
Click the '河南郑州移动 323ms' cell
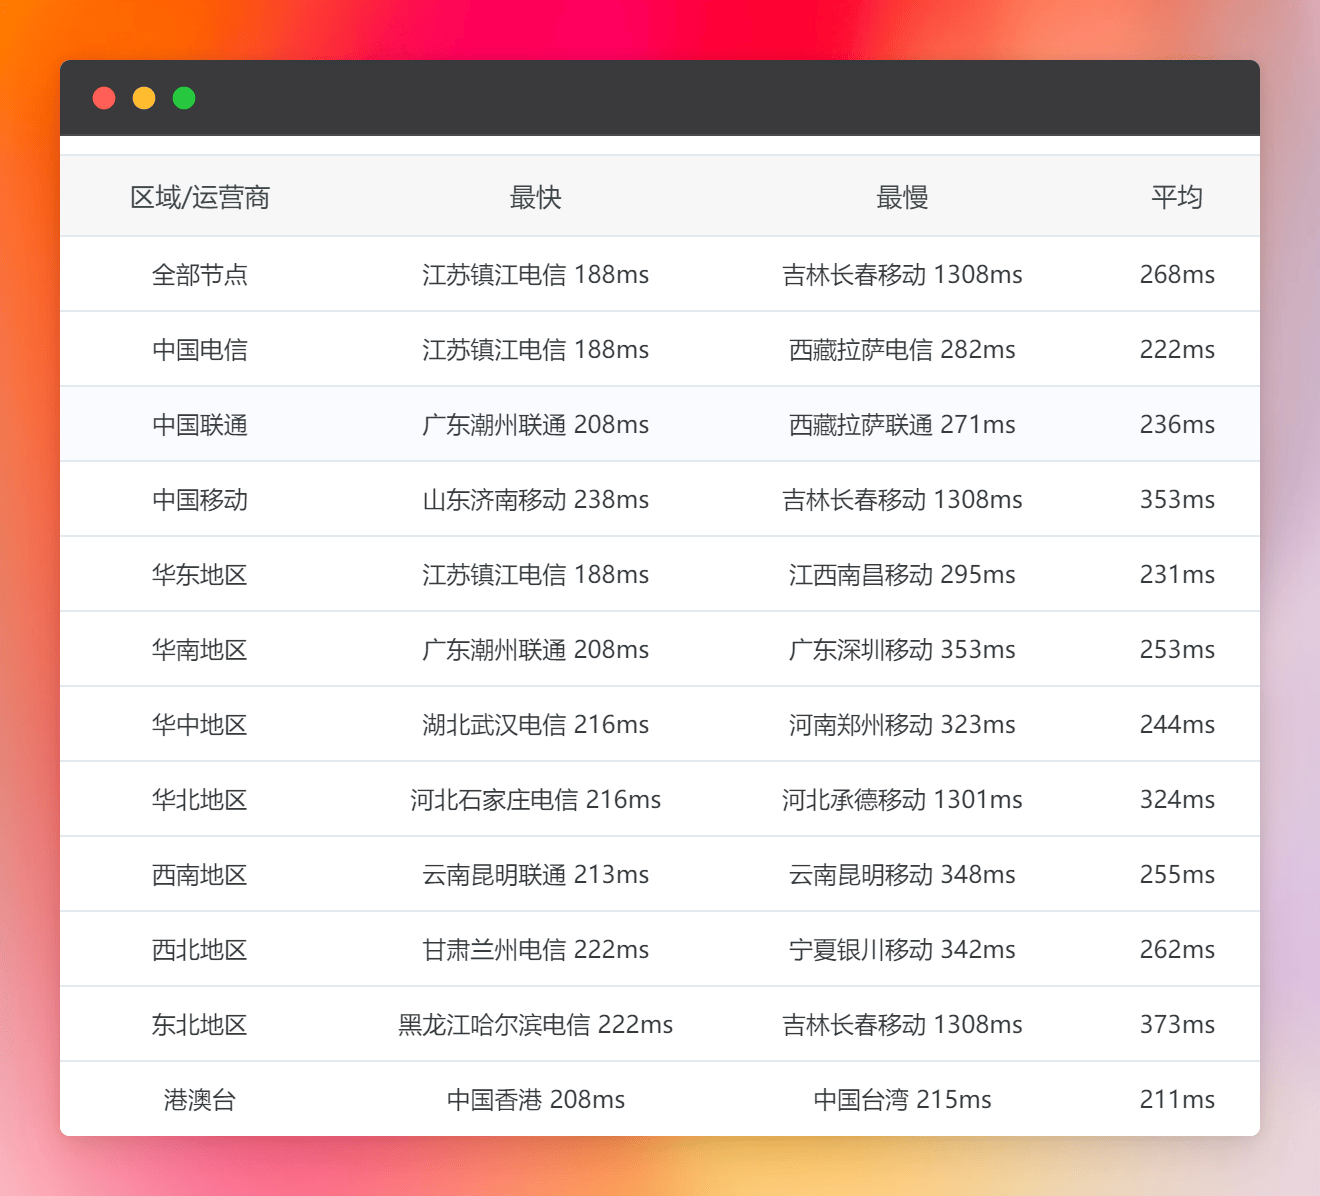coord(902,724)
